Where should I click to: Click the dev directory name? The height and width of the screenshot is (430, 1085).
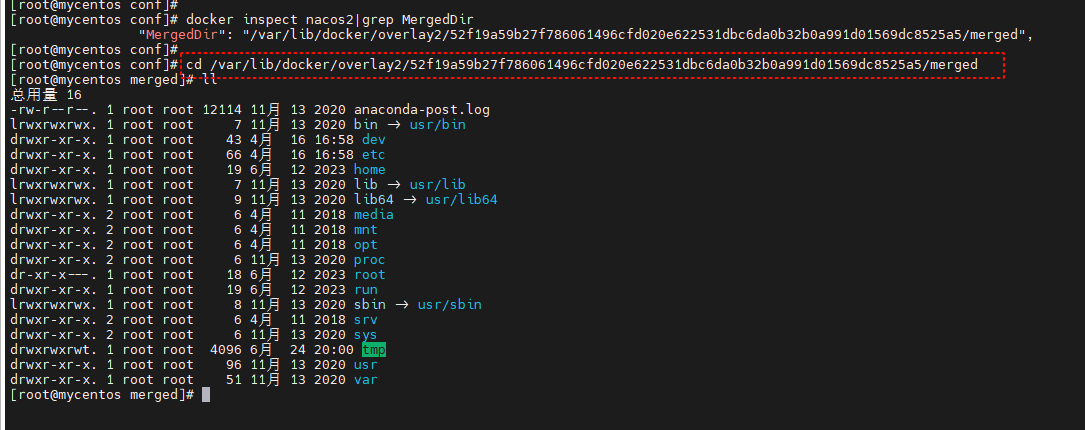(374, 140)
